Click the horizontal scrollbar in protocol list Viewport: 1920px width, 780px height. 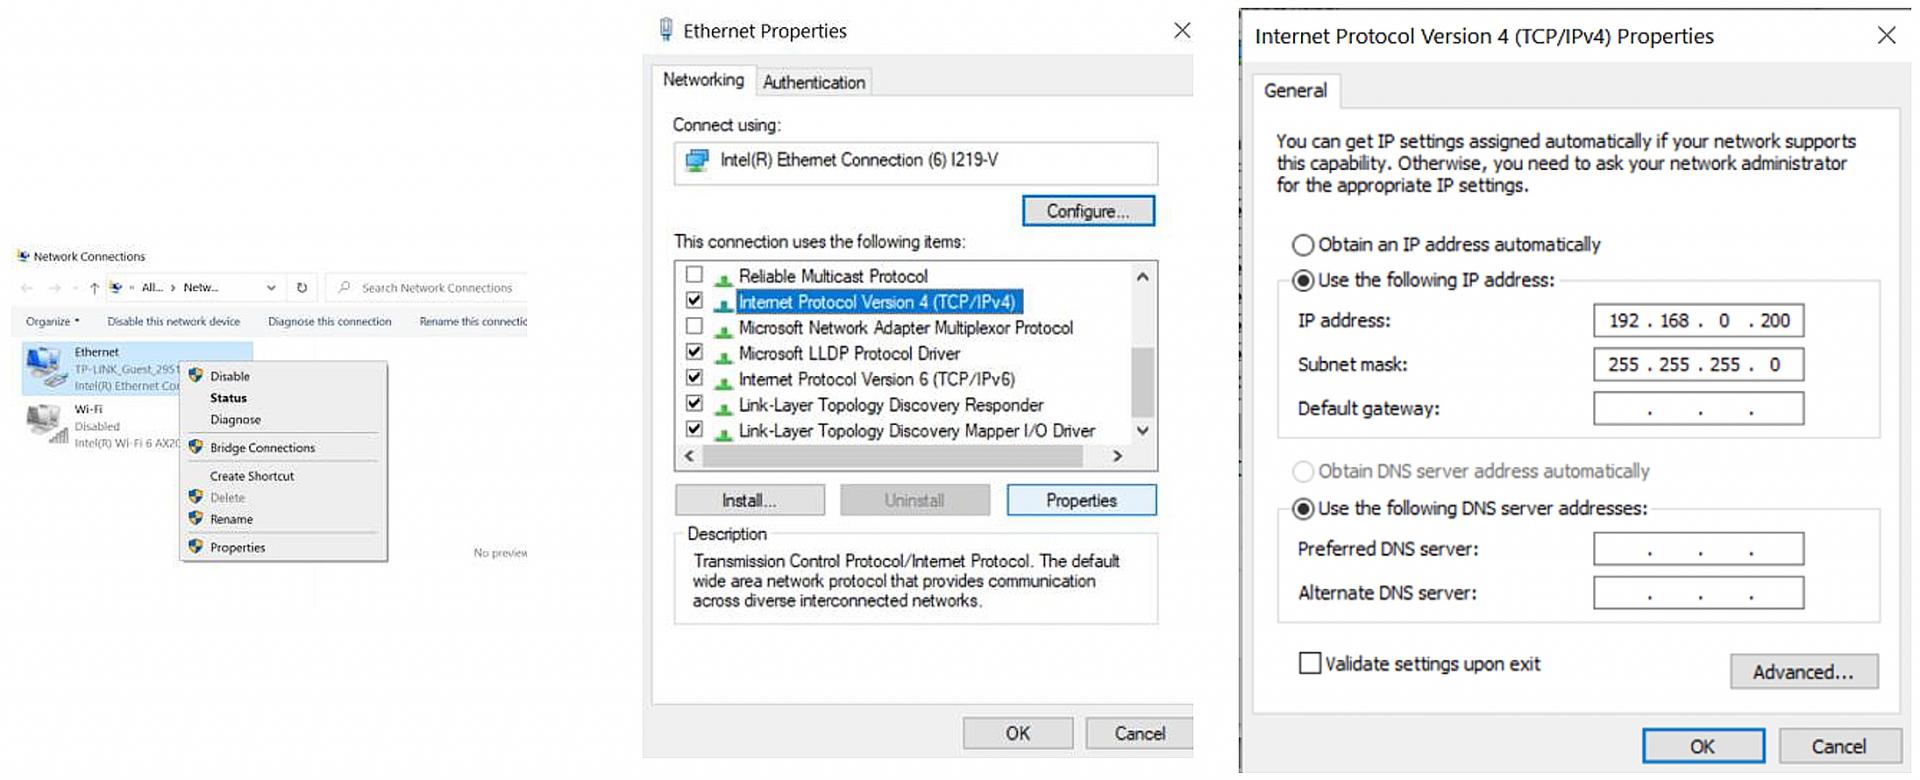pos(892,456)
